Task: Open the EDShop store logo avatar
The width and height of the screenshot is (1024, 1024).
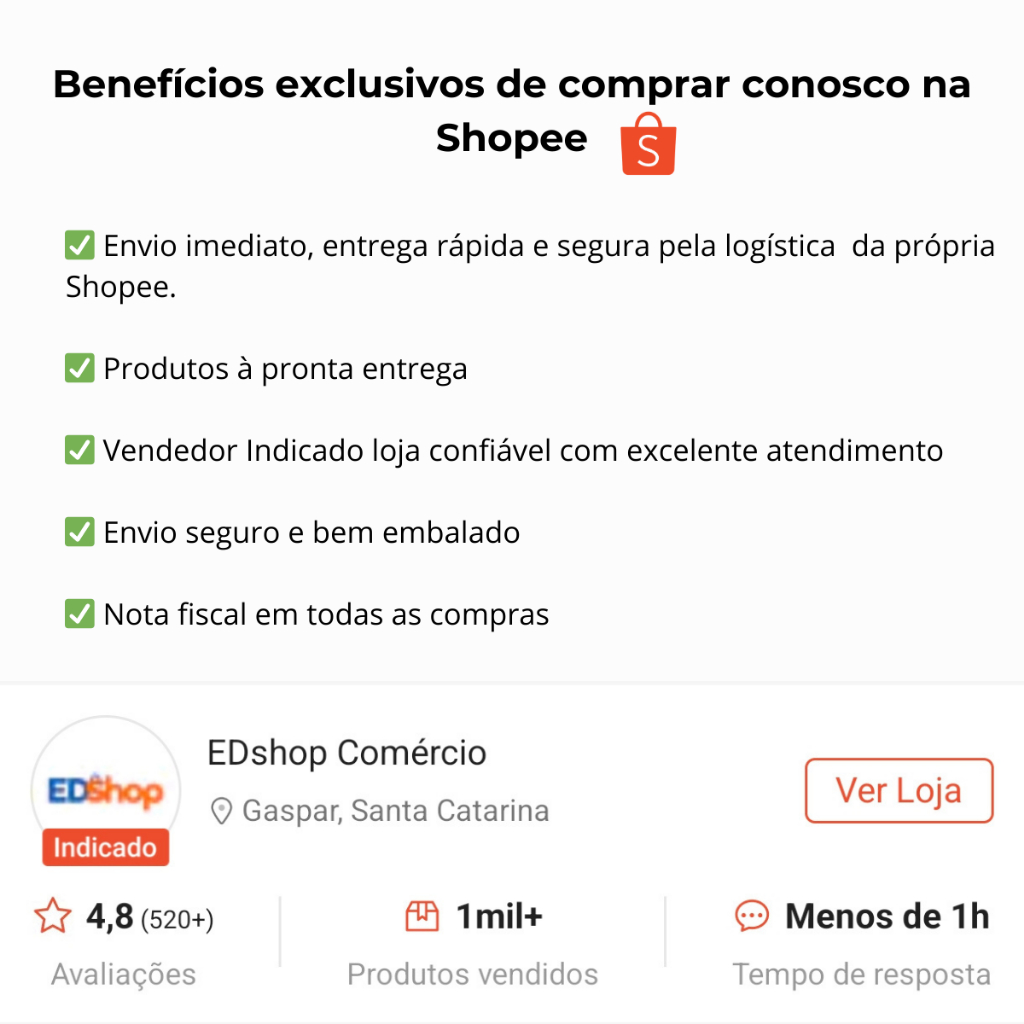Action: pyautogui.click(x=105, y=790)
